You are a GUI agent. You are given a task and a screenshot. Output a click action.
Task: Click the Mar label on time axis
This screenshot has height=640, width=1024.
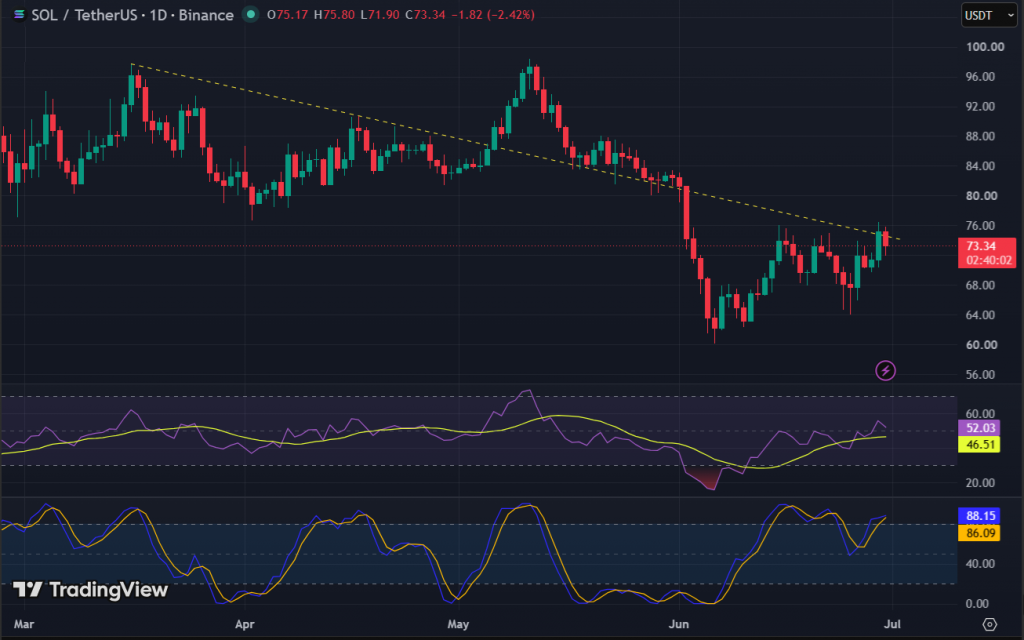click(x=24, y=624)
